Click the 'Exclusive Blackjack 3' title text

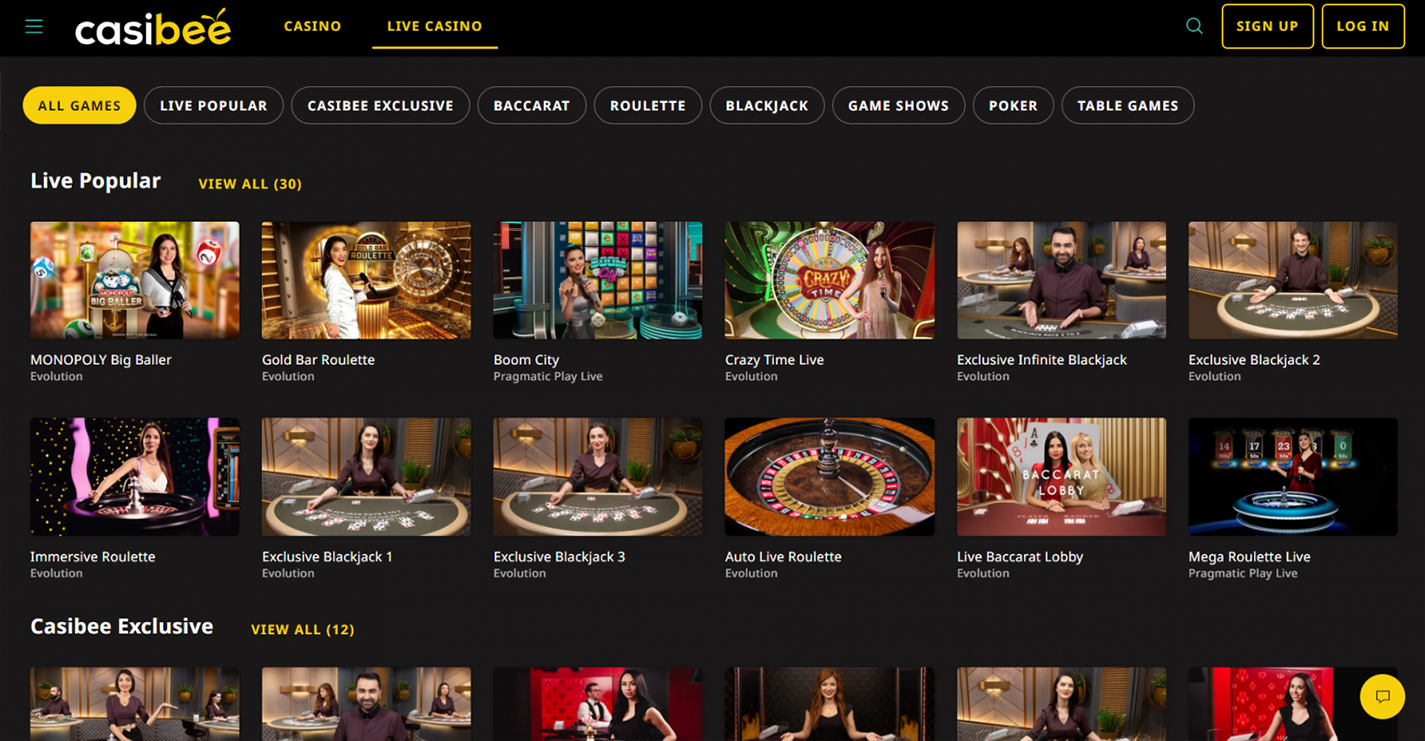(x=559, y=557)
